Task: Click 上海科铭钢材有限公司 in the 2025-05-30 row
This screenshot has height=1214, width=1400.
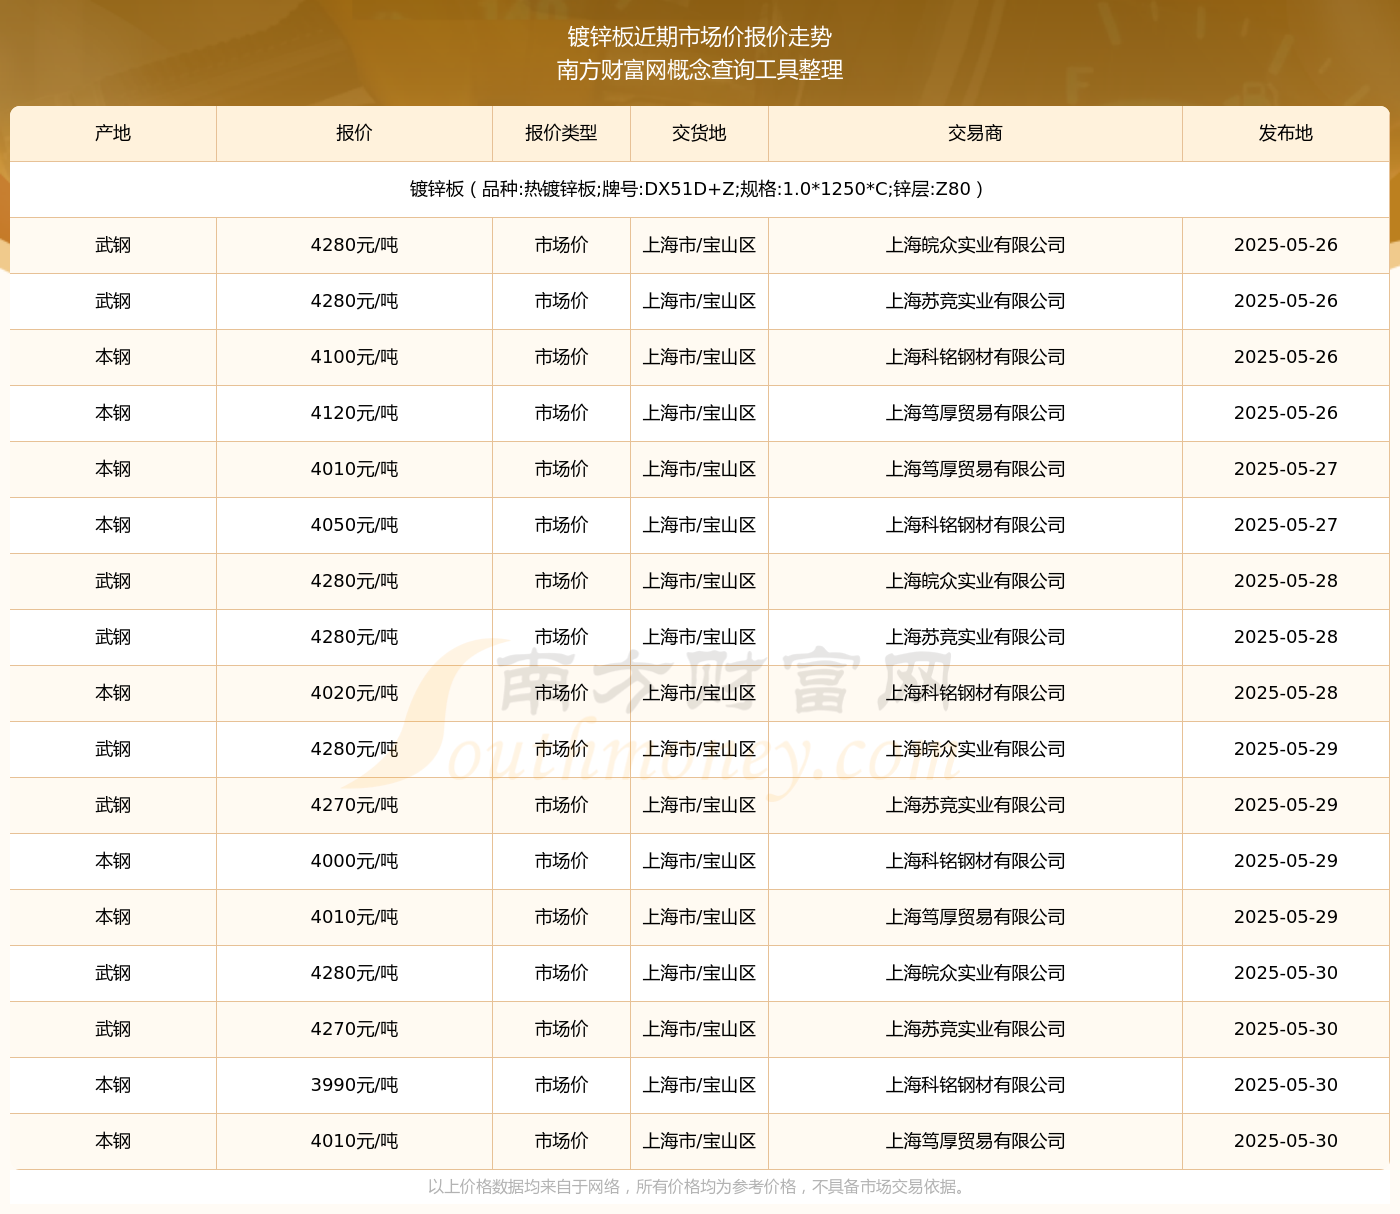Action: click(x=975, y=1085)
